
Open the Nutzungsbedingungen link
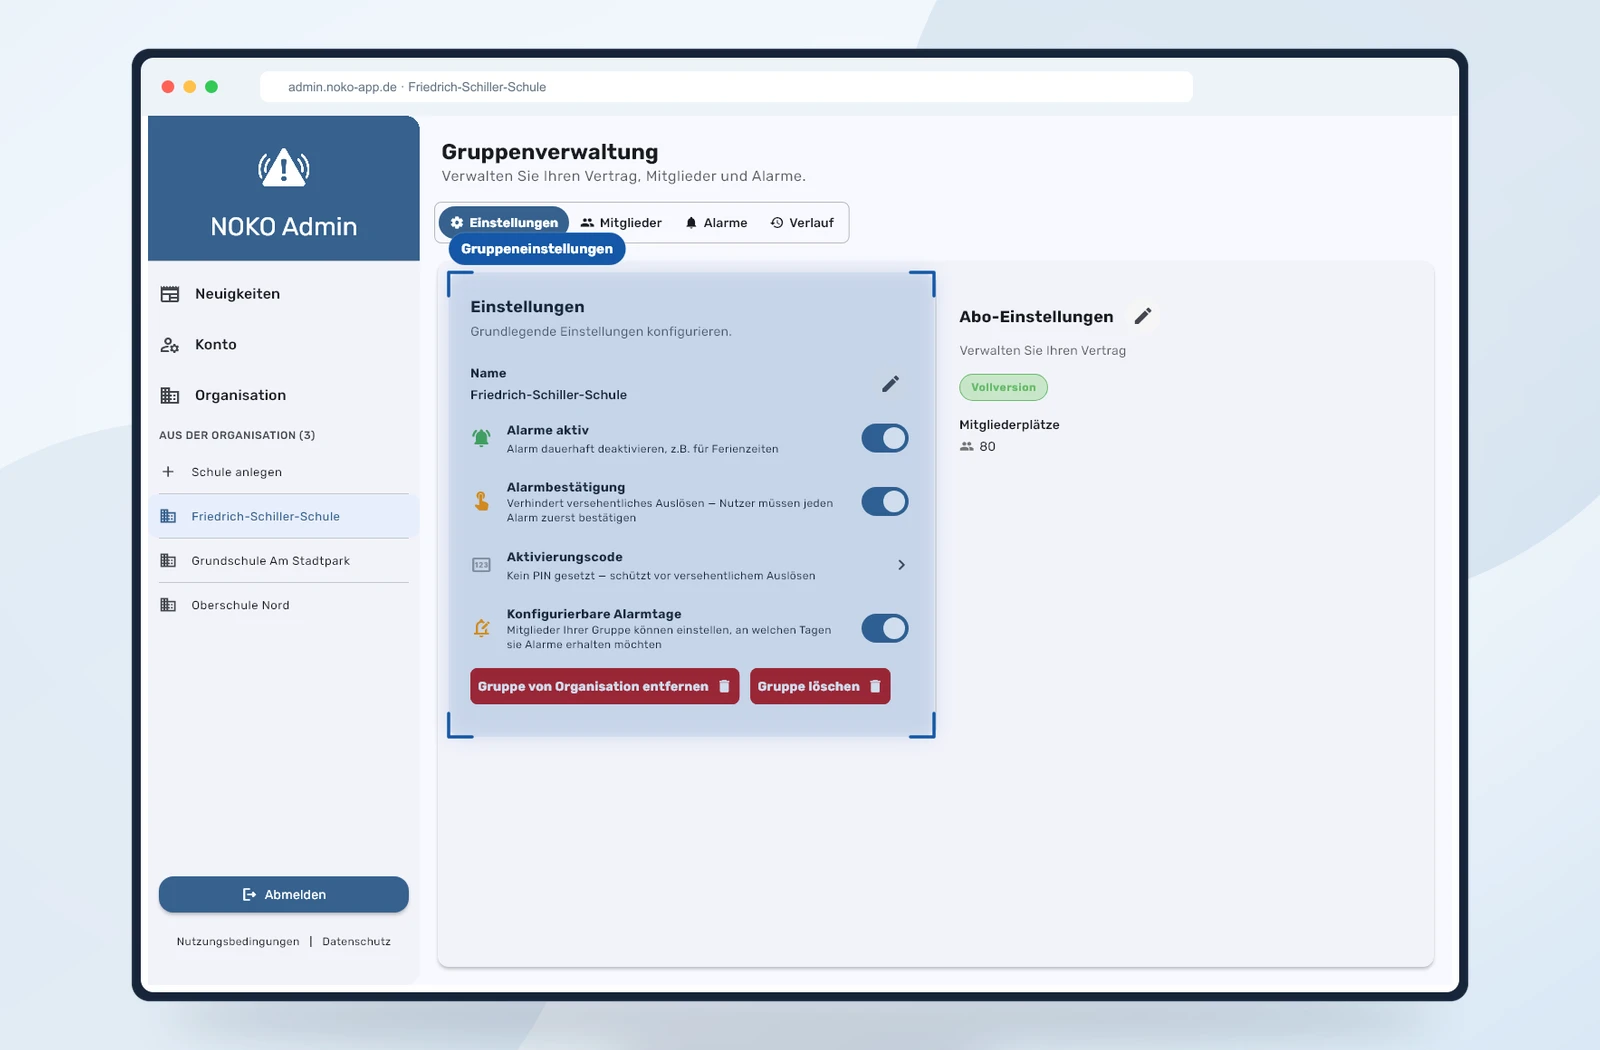[x=238, y=942]
